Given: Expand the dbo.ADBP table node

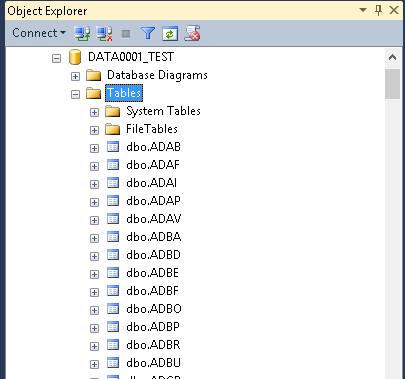Looking at the screenshot, I should (94, 329).
